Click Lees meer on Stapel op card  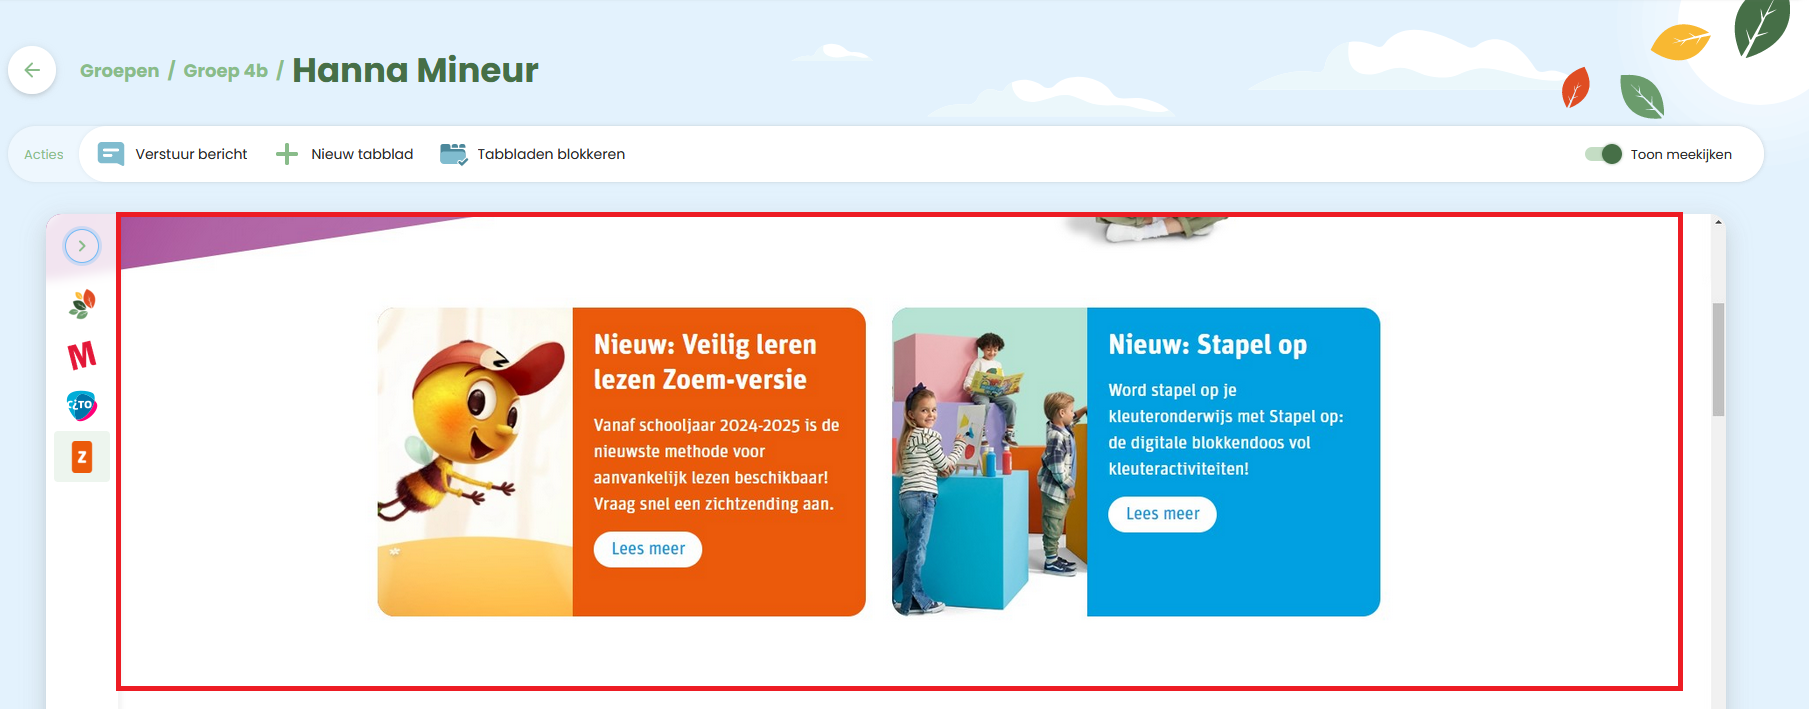coord(1162,514)
